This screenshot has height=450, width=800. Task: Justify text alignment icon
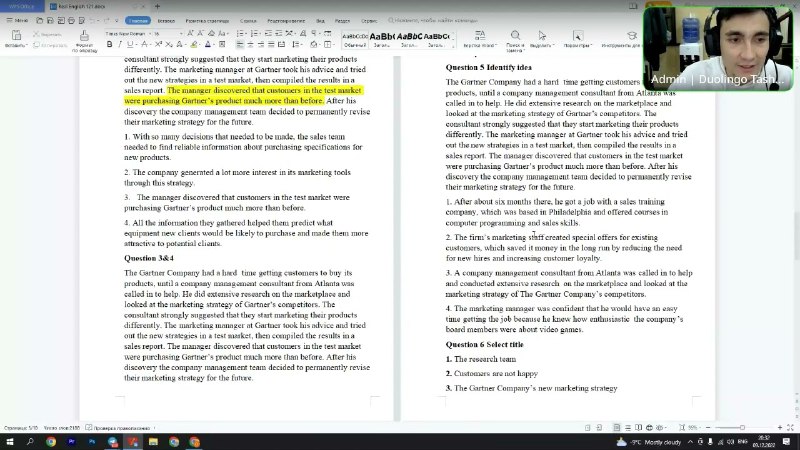271,45
